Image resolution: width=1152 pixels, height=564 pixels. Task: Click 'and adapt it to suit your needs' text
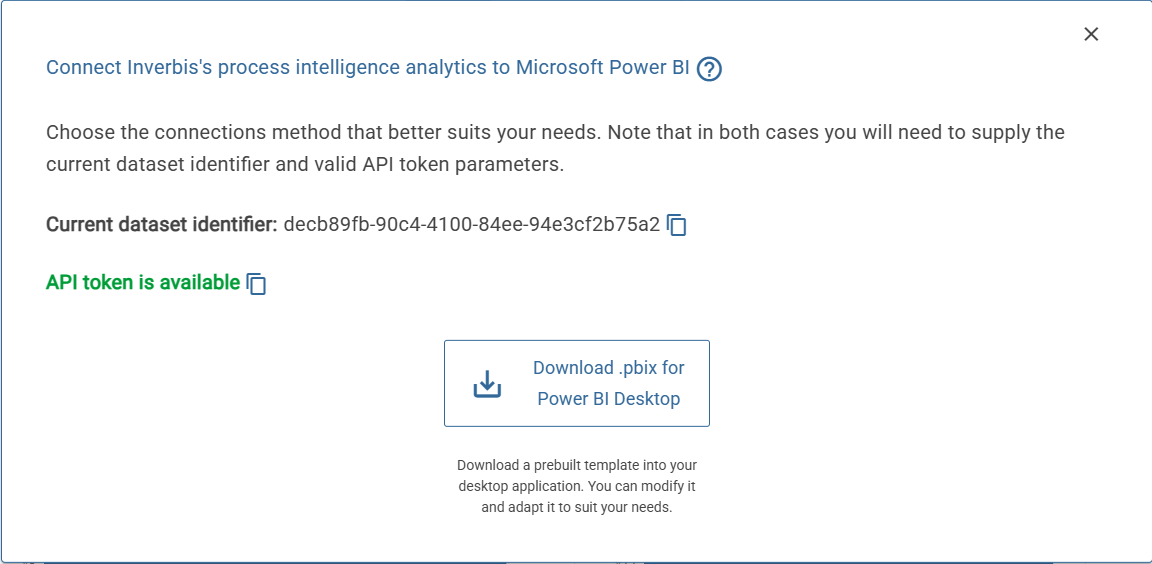(577, 507)
